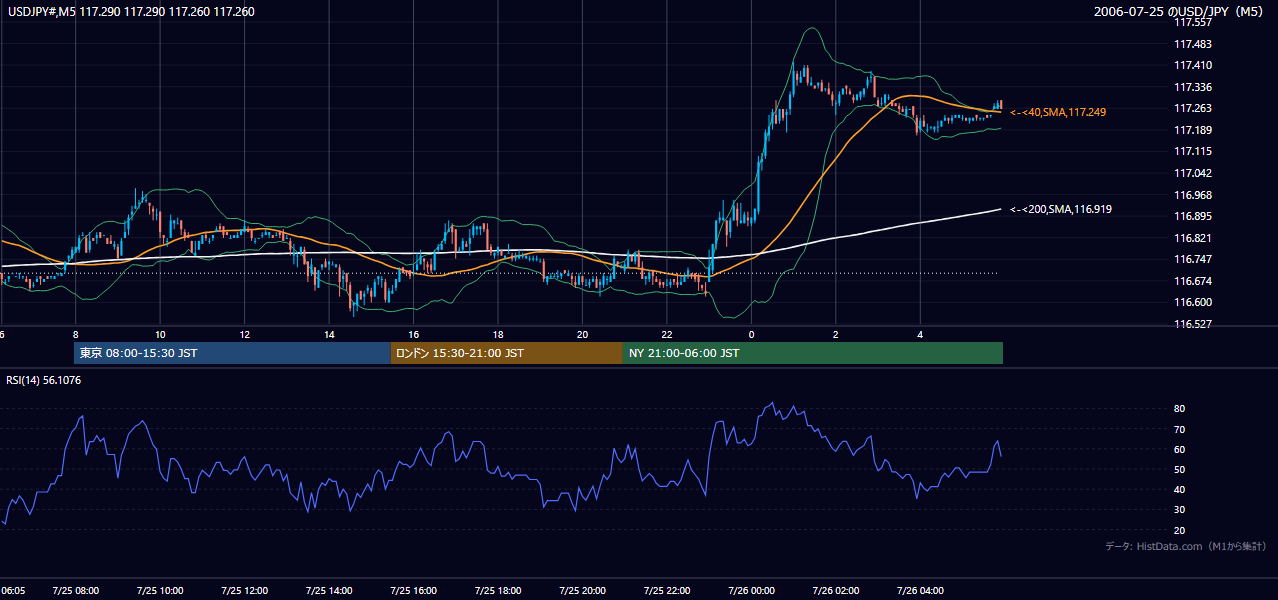Select the 7/25 22:00 time label
The width and height of the screenshot is (1278, 600).
pos(667,591)
